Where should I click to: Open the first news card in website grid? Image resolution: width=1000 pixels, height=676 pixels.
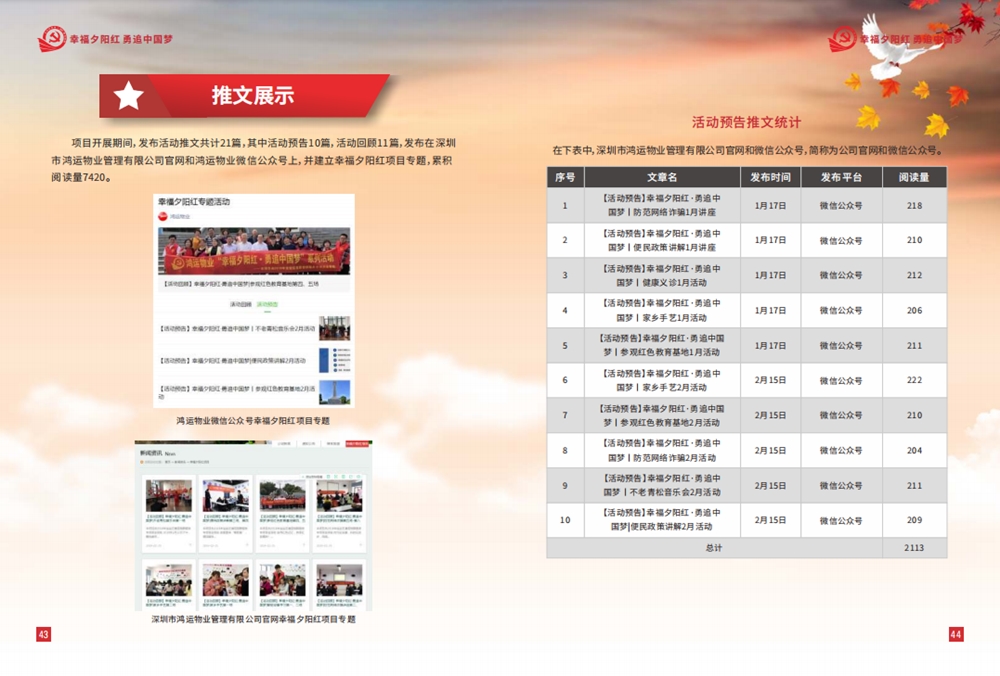pyautogui.click(x=169, y=514)
